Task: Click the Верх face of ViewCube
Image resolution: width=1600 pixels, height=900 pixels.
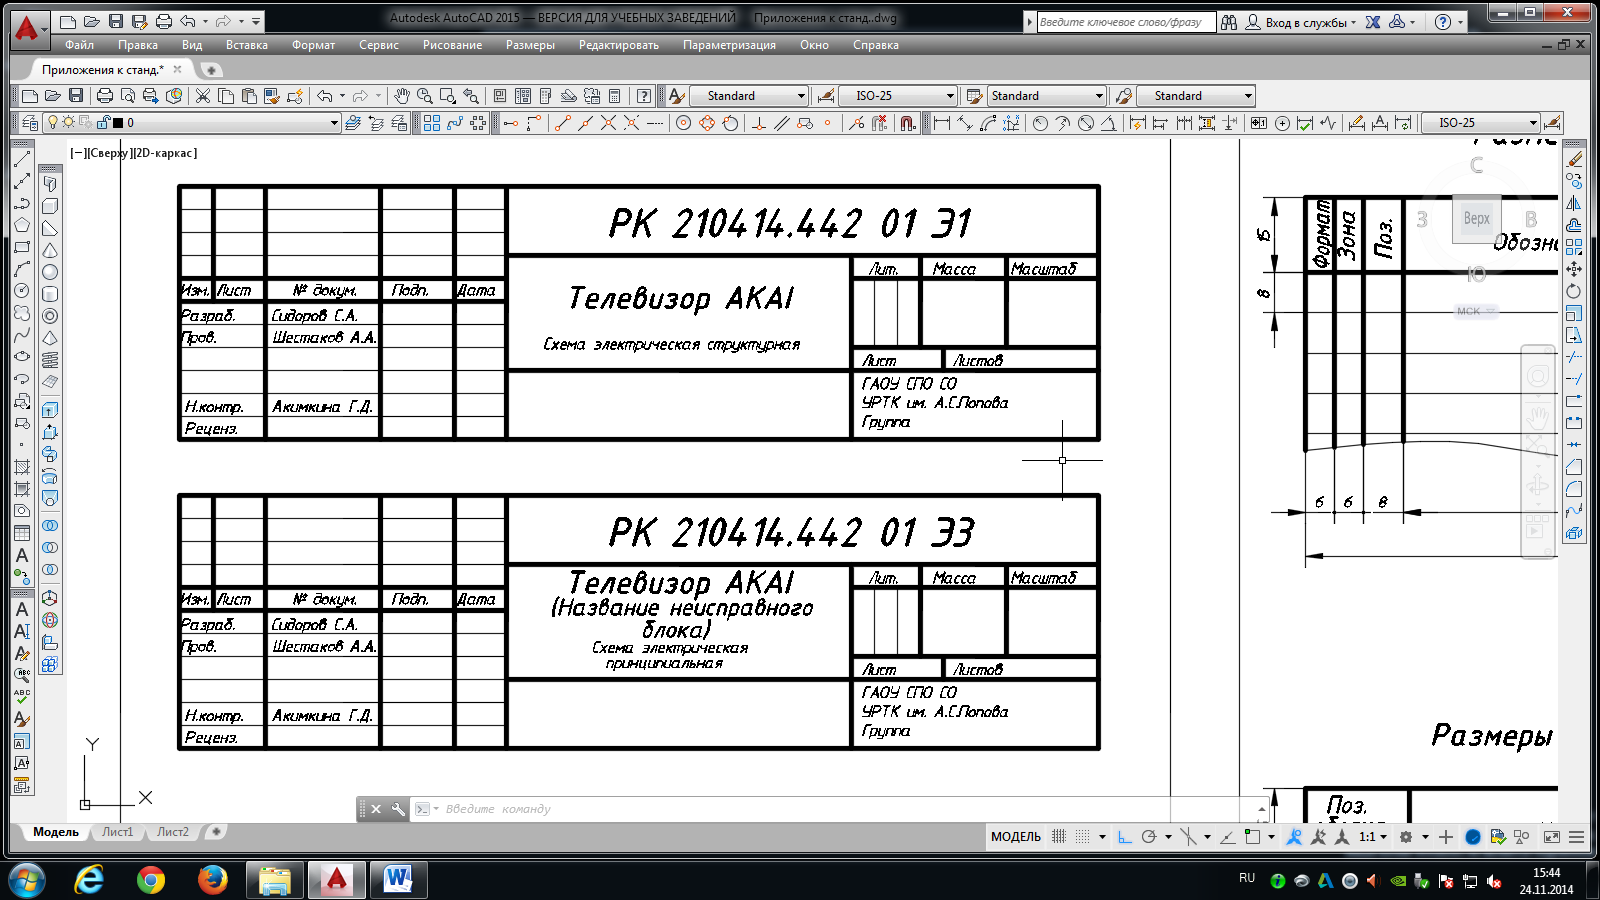Action: point(1477,218)
